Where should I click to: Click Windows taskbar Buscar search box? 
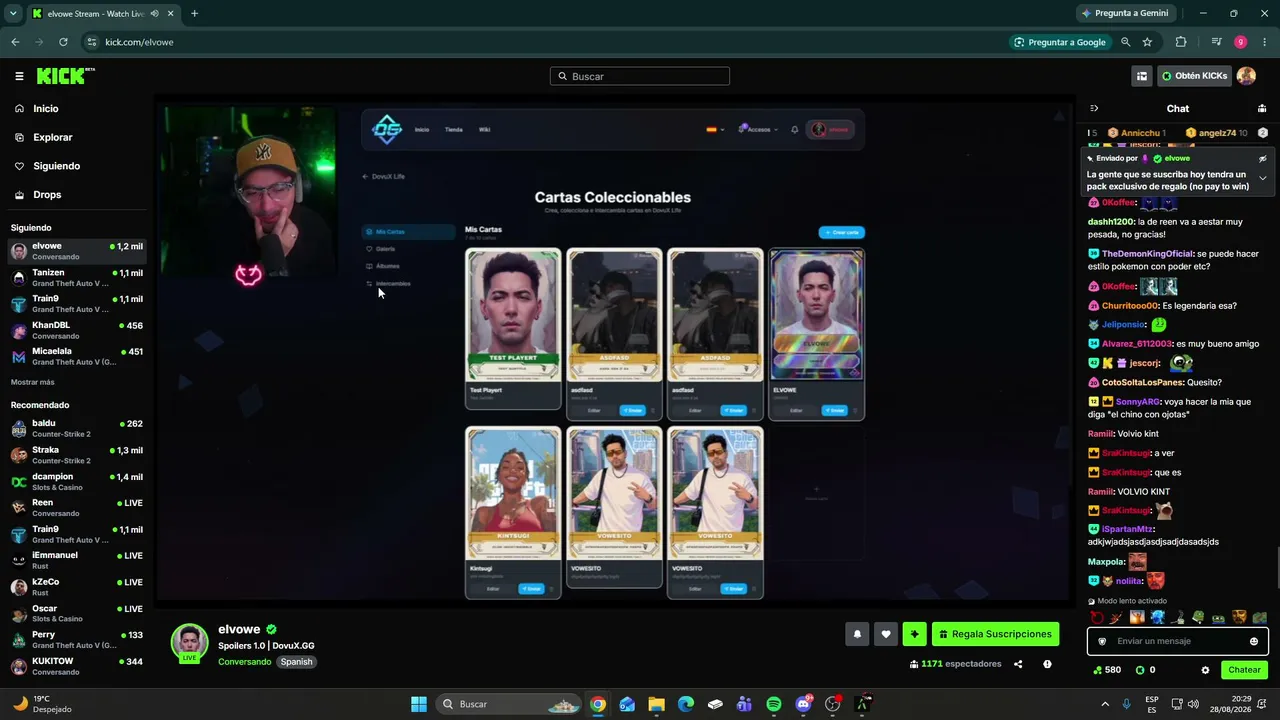(510, 704)
